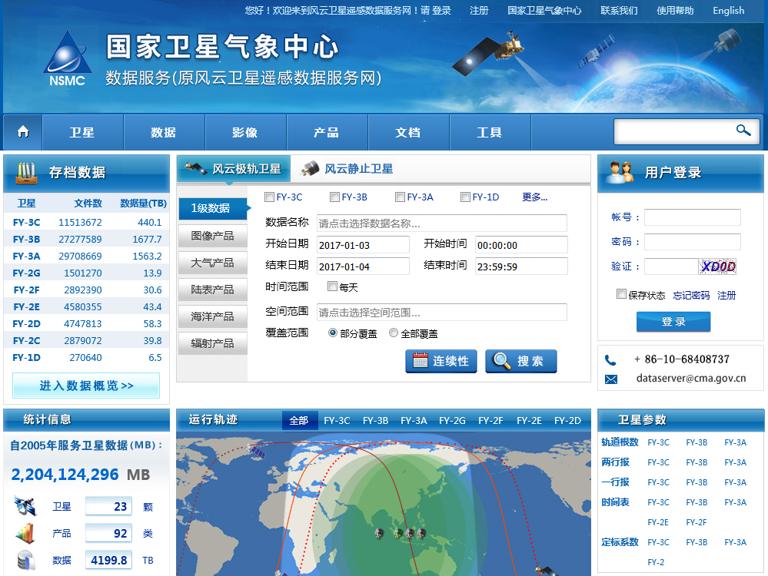Open the 开始日期 date picker
This screenshot has height=576, width=768.
(x=362, y=245)
